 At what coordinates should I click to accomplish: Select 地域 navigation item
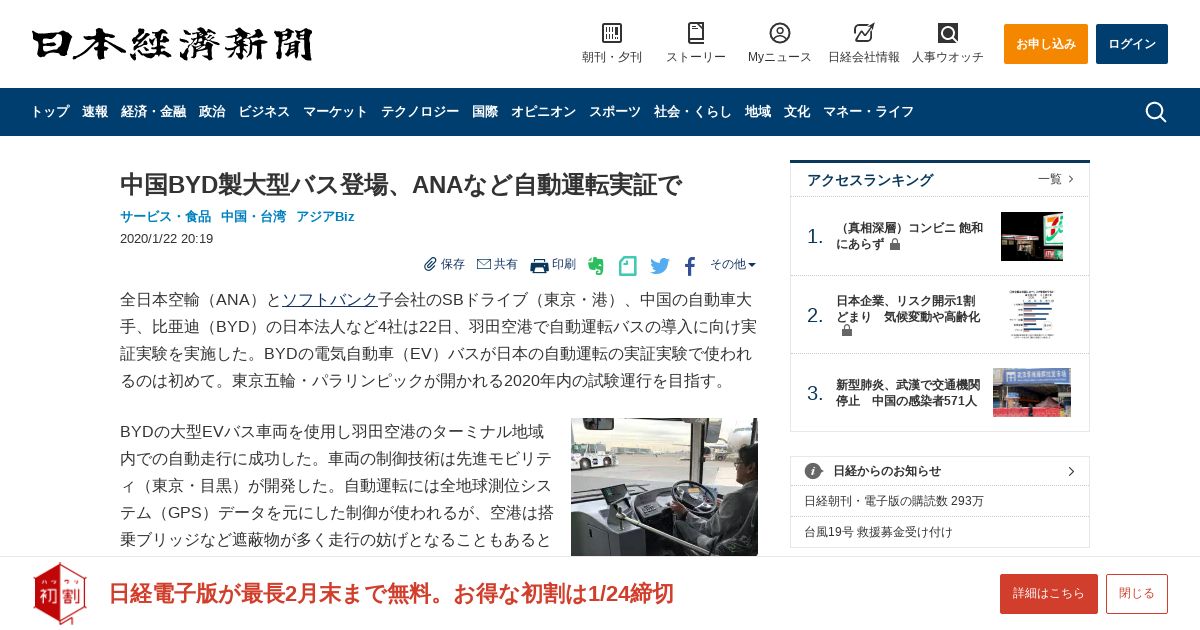(758, 112)
